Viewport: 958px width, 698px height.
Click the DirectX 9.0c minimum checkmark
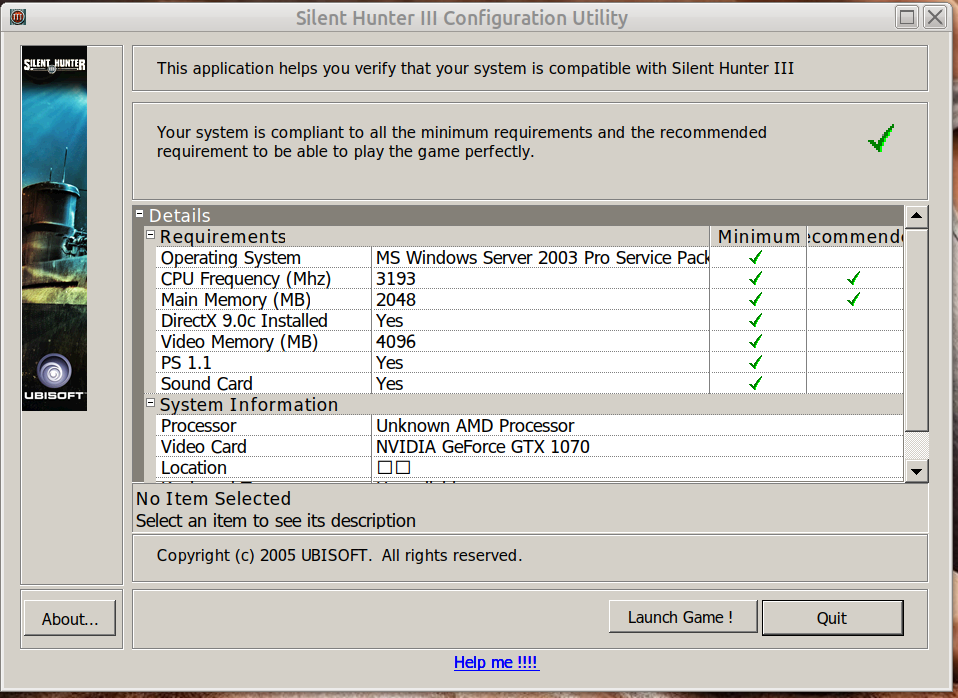click(756, 320)
